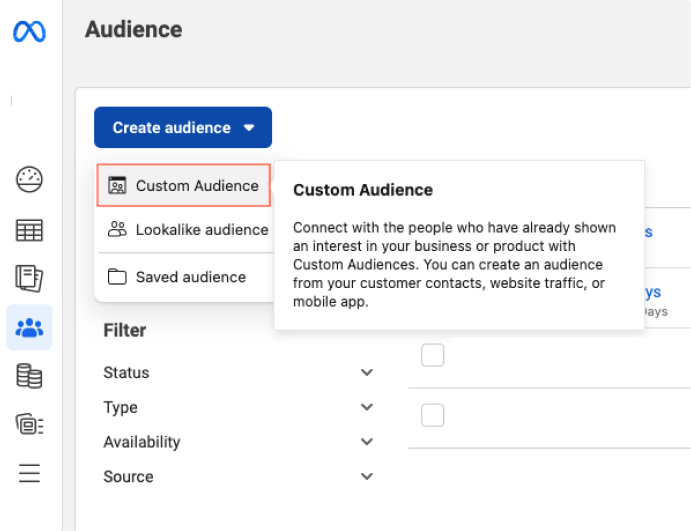This screenshot has height=531, width=691.
Task: Choose Saved audience from the menu
Action: [190, 277]
